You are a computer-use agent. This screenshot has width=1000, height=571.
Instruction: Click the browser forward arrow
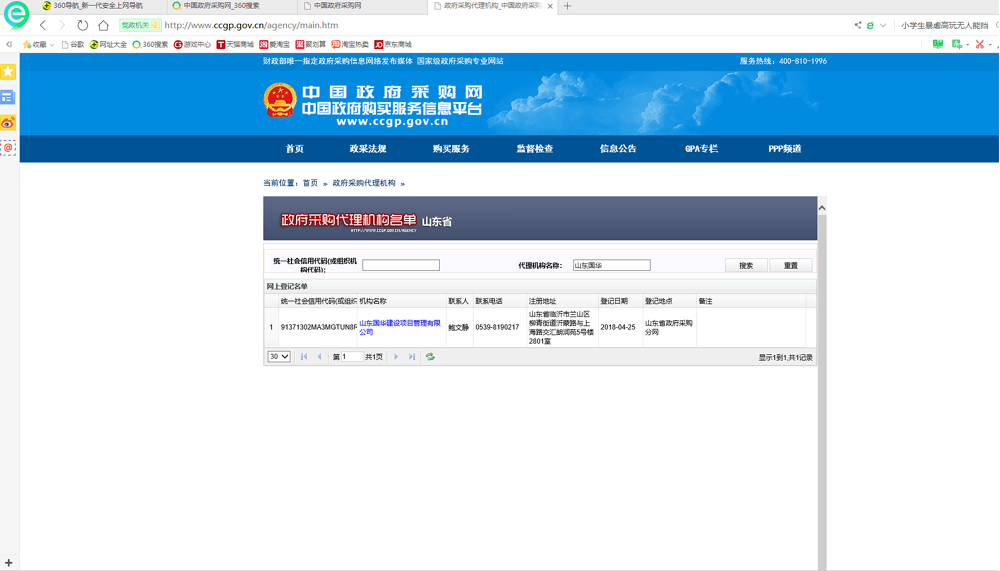click(x=62, y=25)
